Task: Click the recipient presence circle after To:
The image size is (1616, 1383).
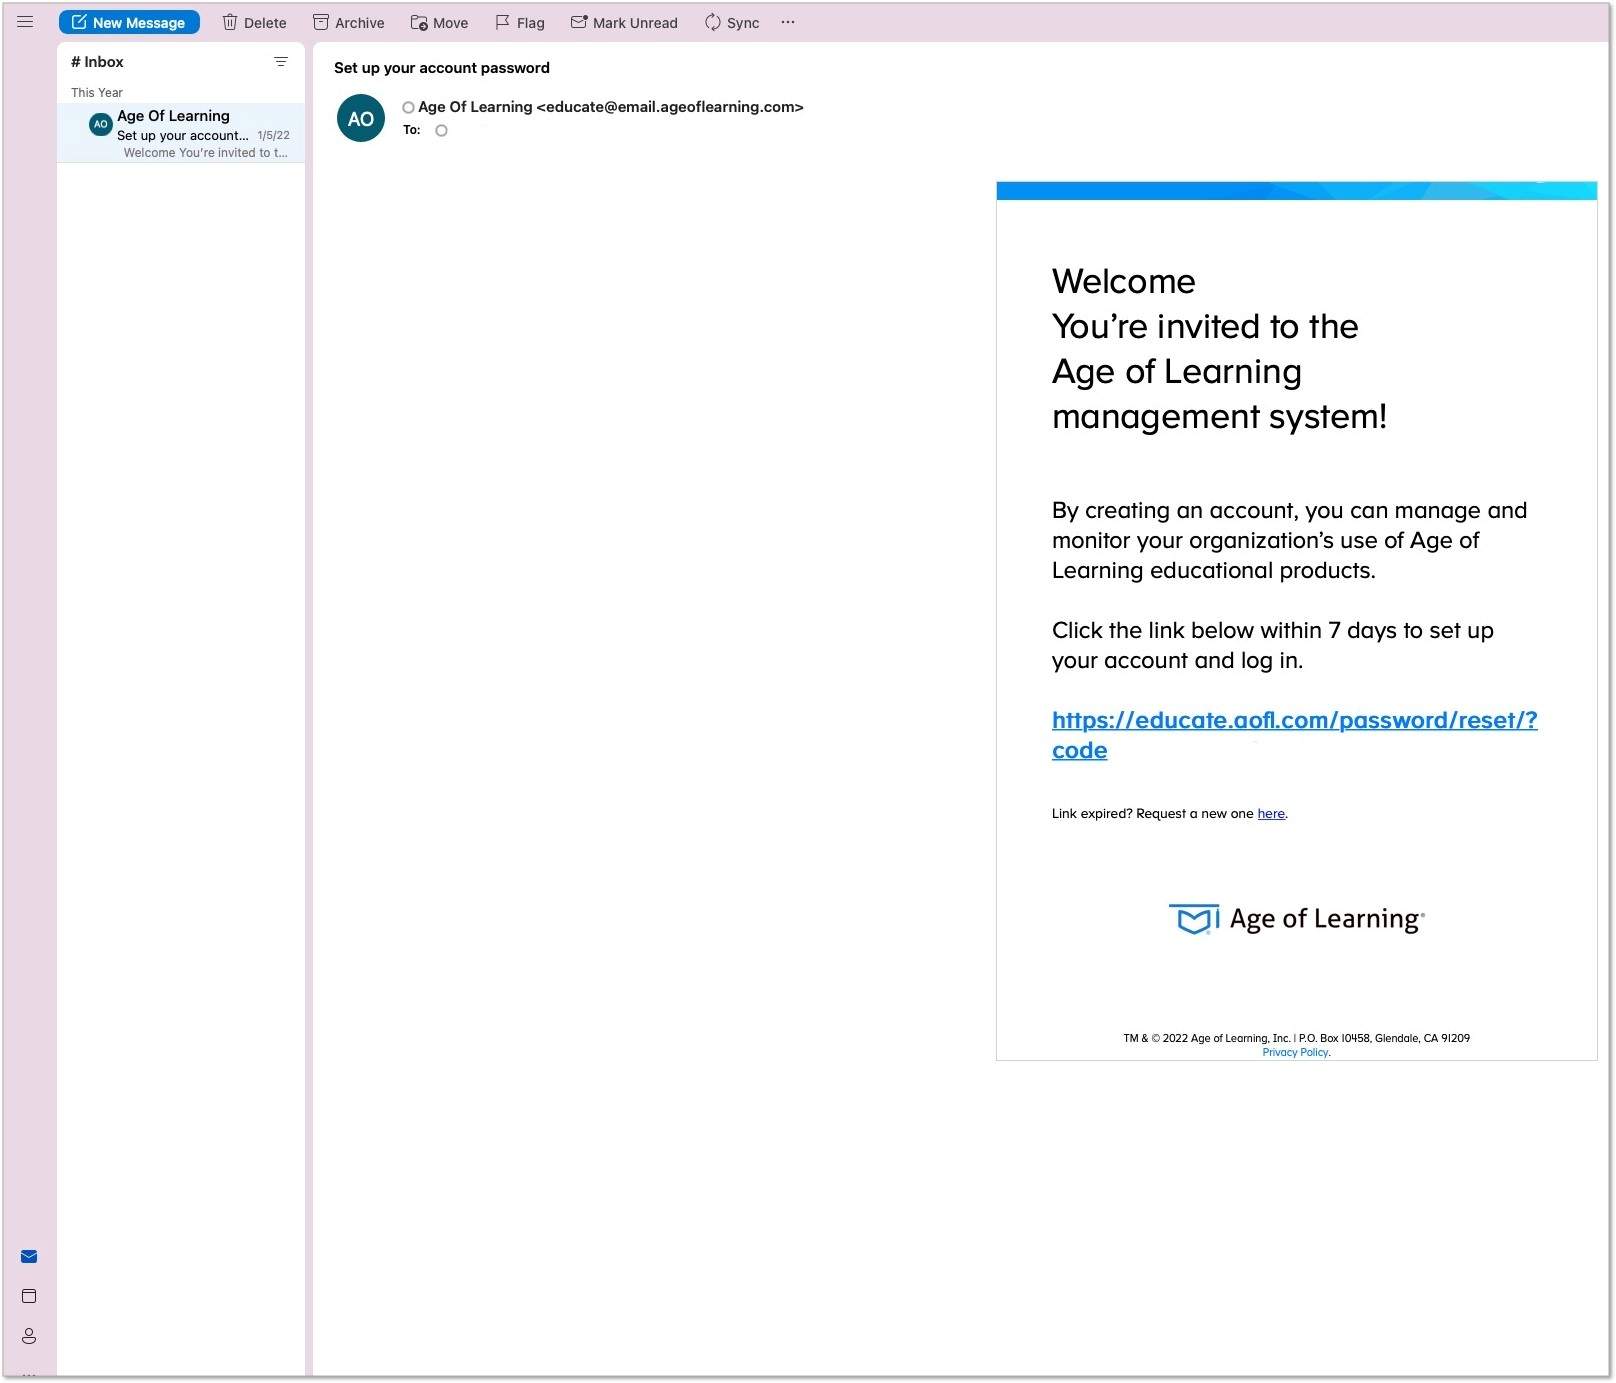Action: [441, 130]
